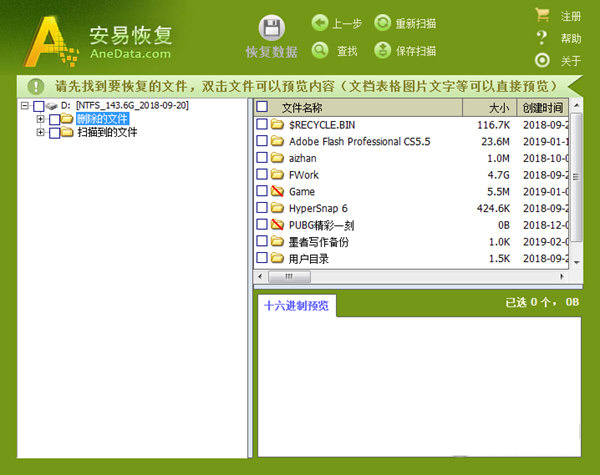Check the box next to $RECYCLE.BIN
This screenshot has height=475, width=600.
click(263, 125)
